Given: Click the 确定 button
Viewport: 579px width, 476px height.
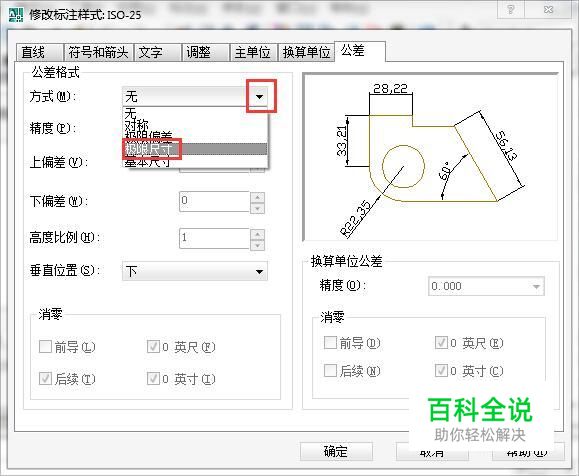Looking at the screenshot, I should tap(336, 451).
